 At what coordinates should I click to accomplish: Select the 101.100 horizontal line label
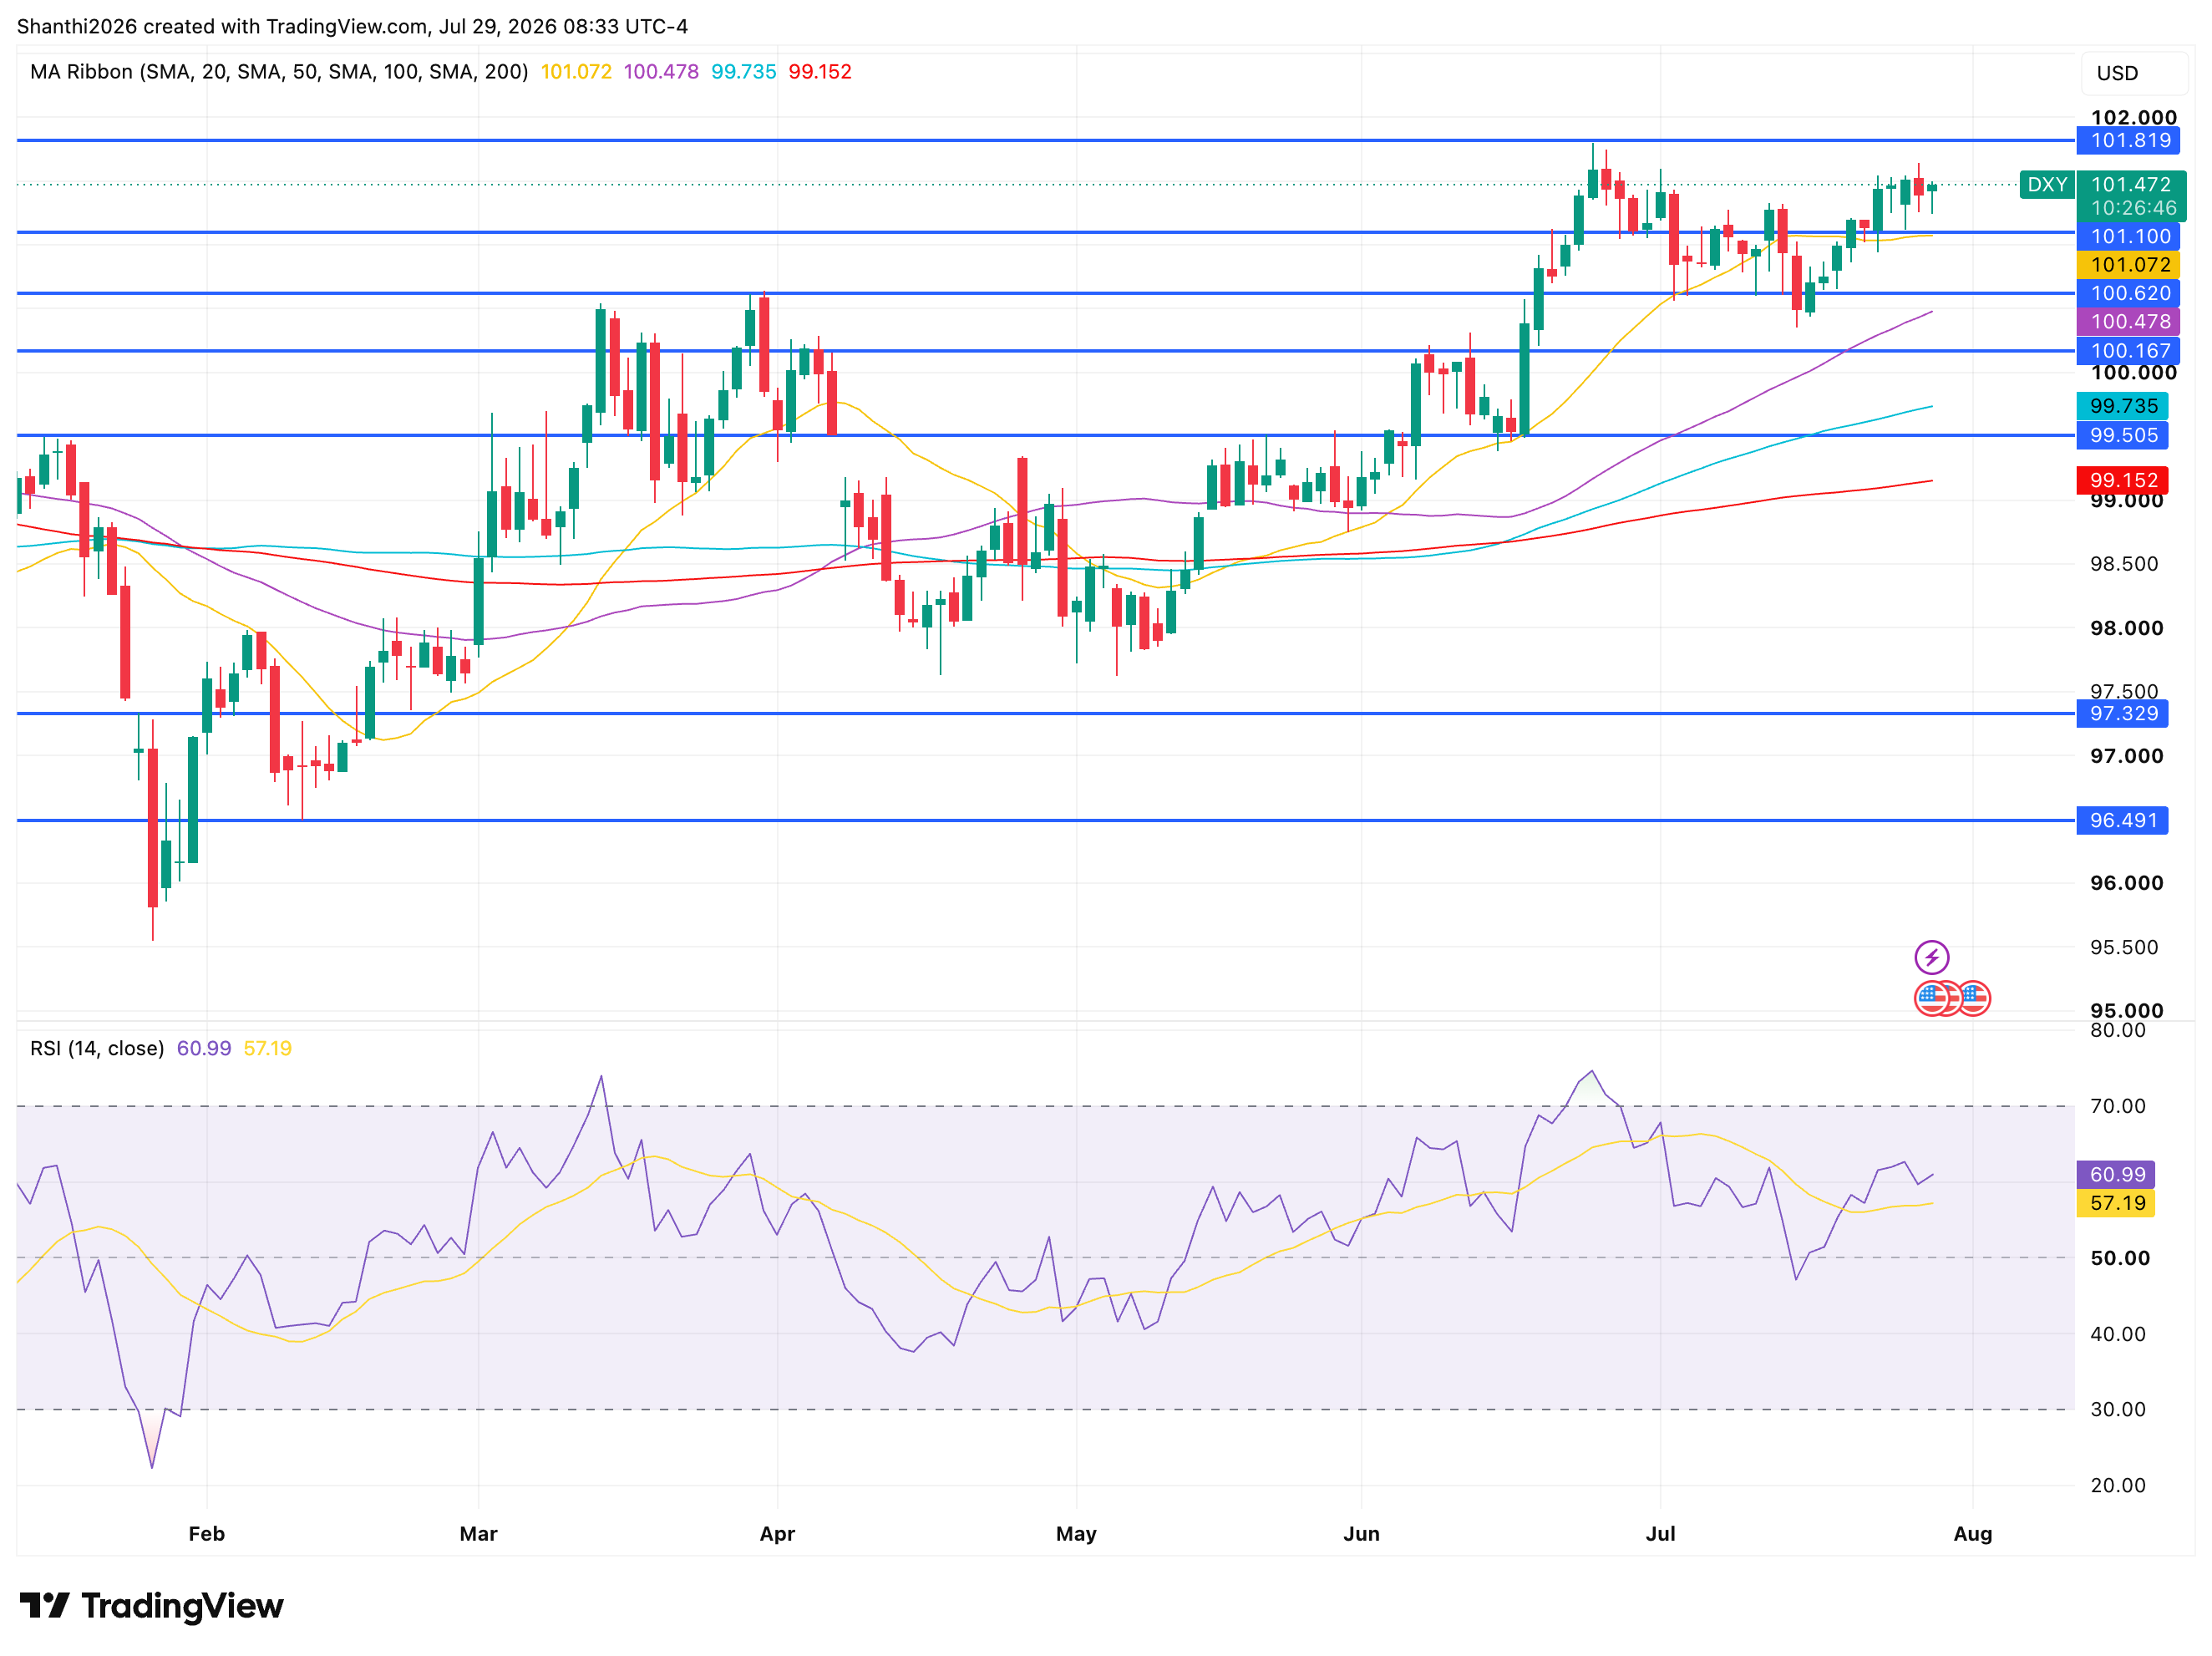click(2127, 236)
